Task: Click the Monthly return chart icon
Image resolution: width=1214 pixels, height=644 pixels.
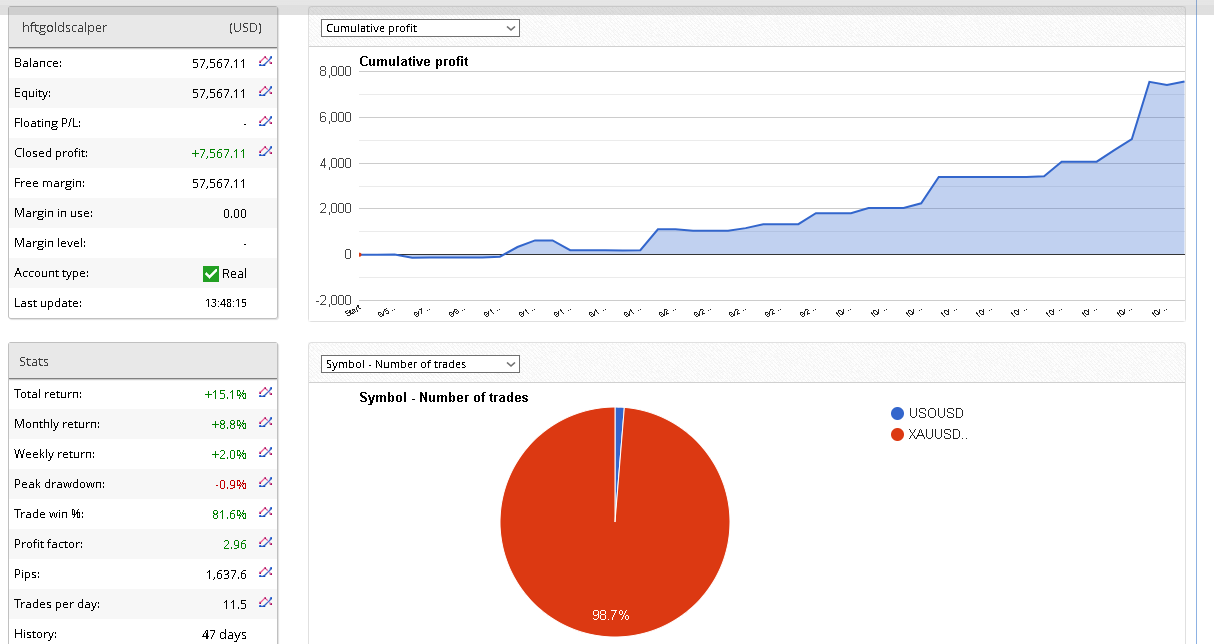Action: 265,423
